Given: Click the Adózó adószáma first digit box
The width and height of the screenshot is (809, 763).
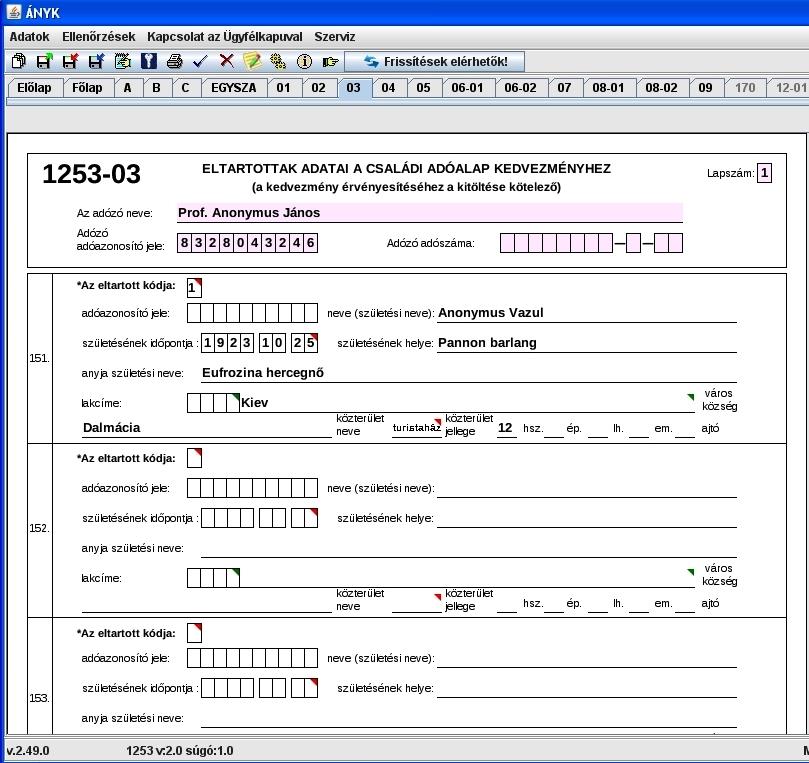Looking at the screenshot, I should tap(507, 243).
